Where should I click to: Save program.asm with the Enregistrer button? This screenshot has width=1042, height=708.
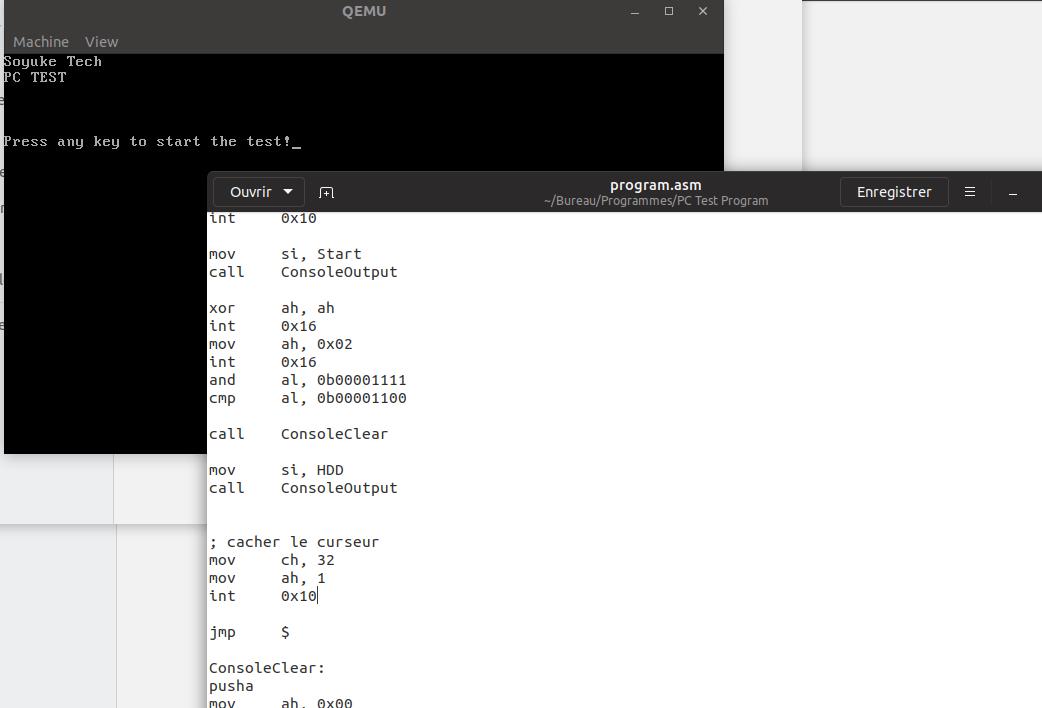(893, 192)
